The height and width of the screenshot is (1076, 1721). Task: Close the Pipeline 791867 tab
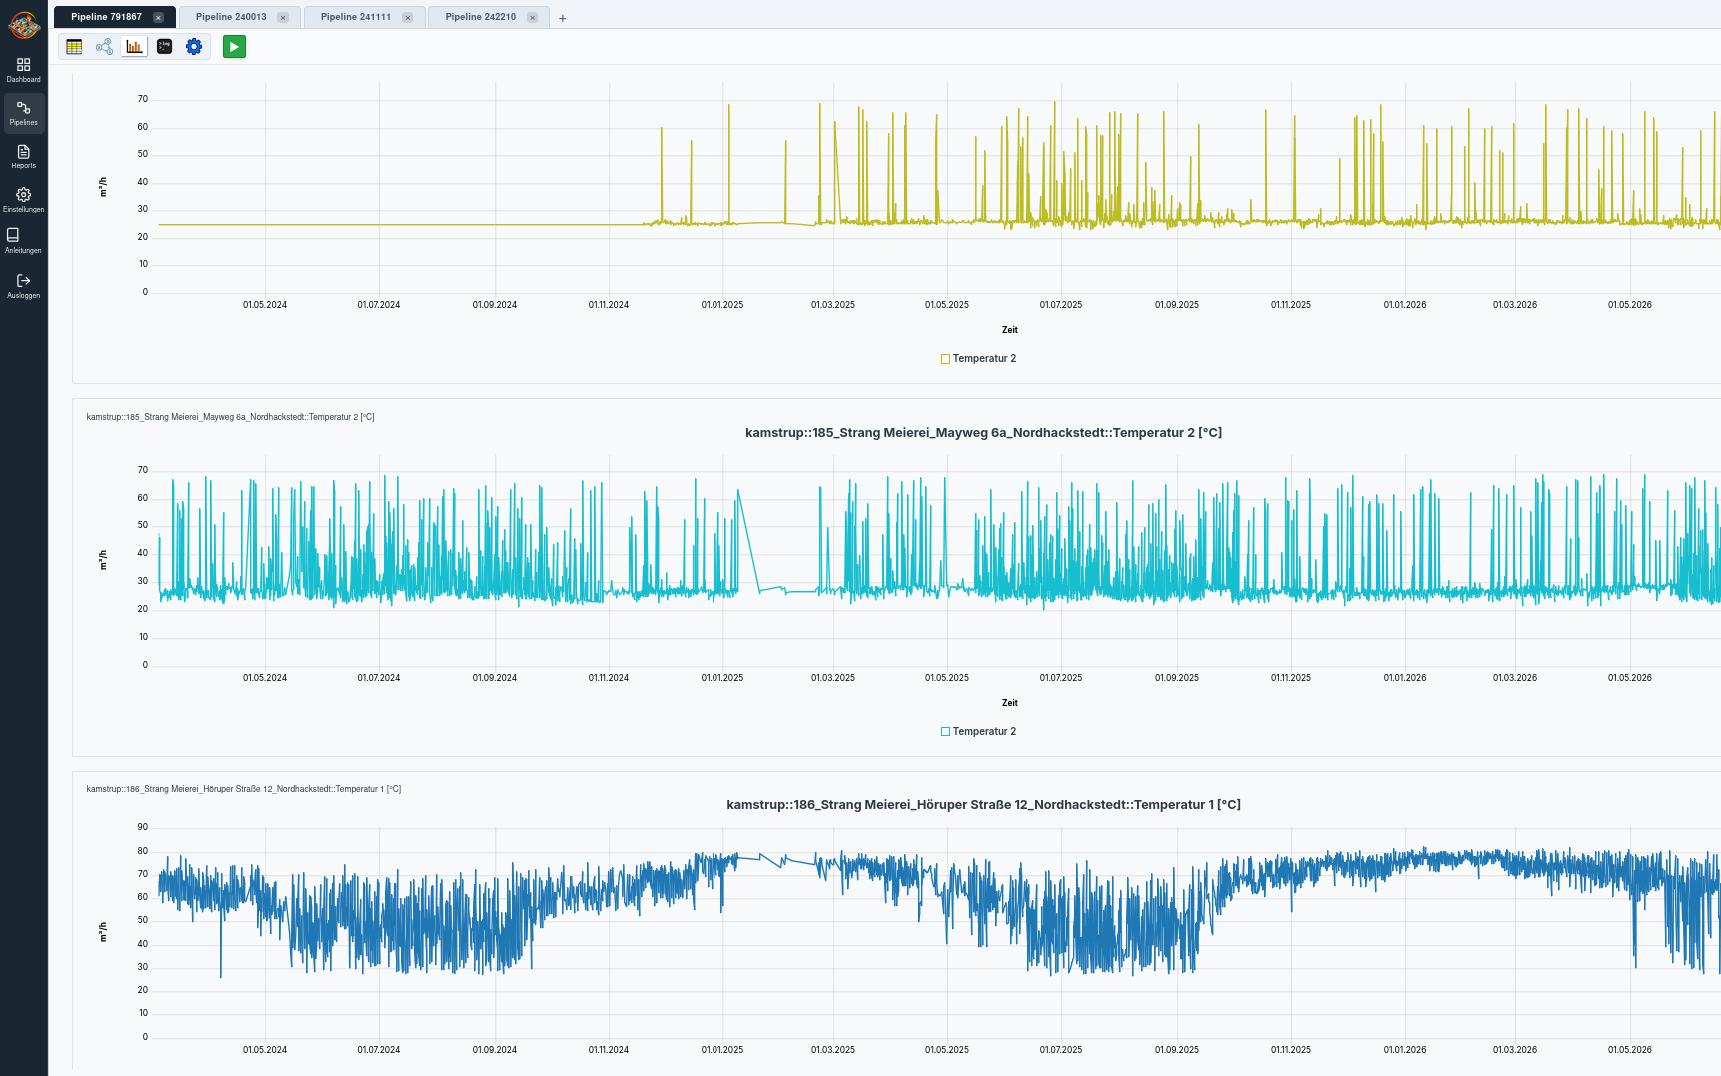[158, 18]
